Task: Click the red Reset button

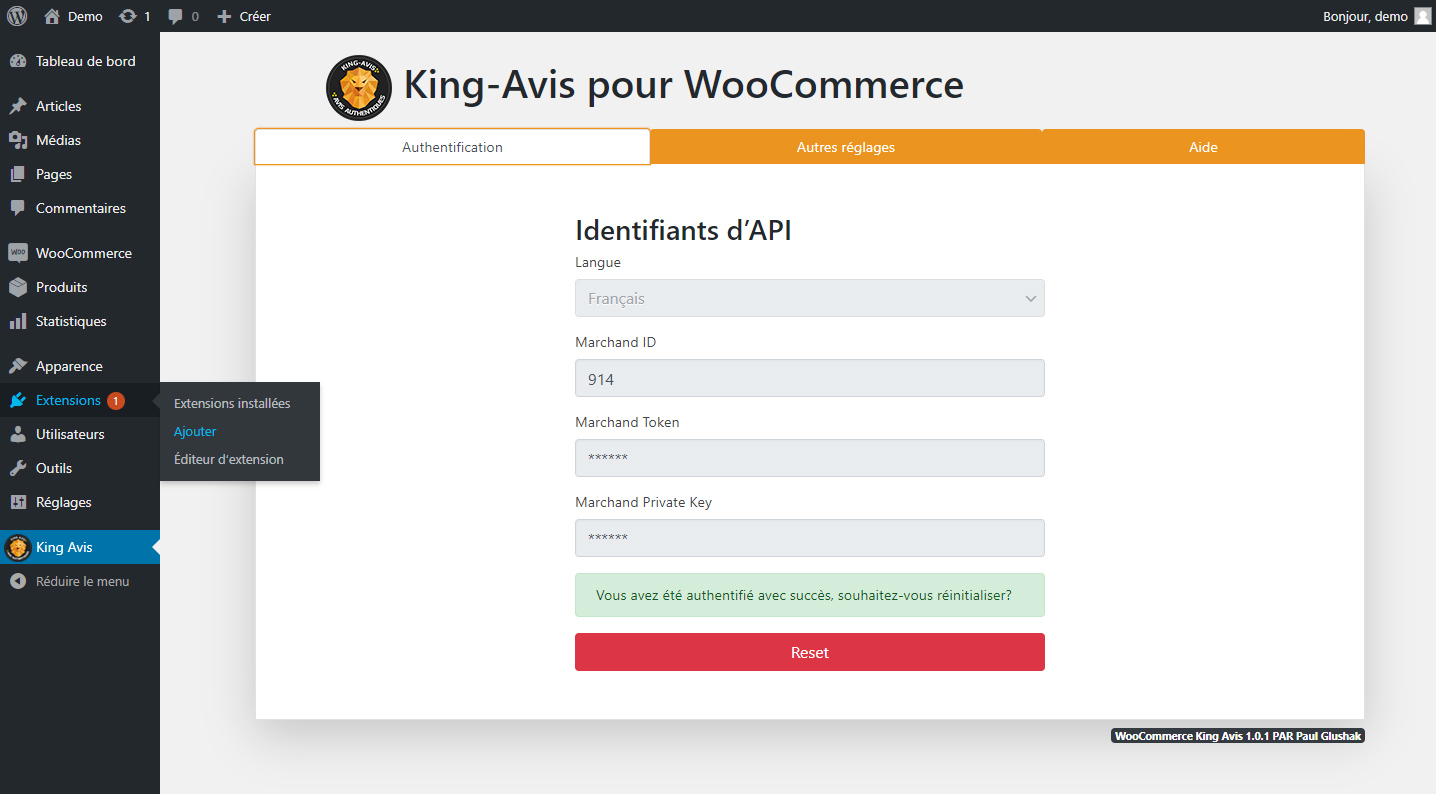Action: tap(810, 652)
